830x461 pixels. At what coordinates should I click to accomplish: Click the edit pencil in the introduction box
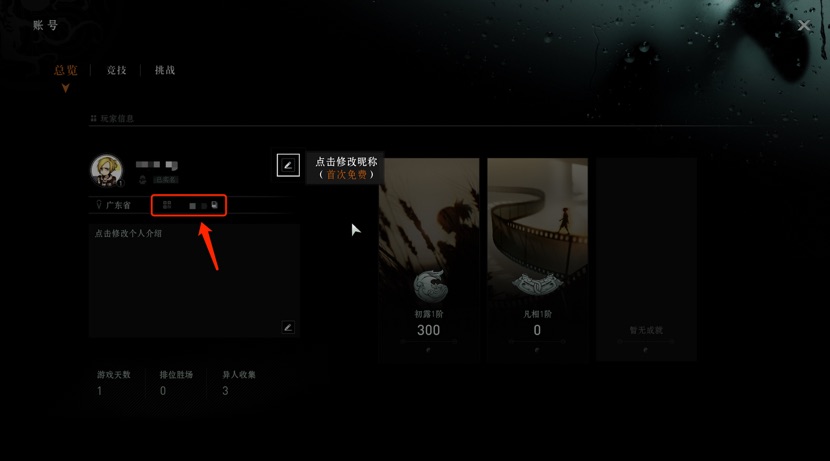click(287, 328)
